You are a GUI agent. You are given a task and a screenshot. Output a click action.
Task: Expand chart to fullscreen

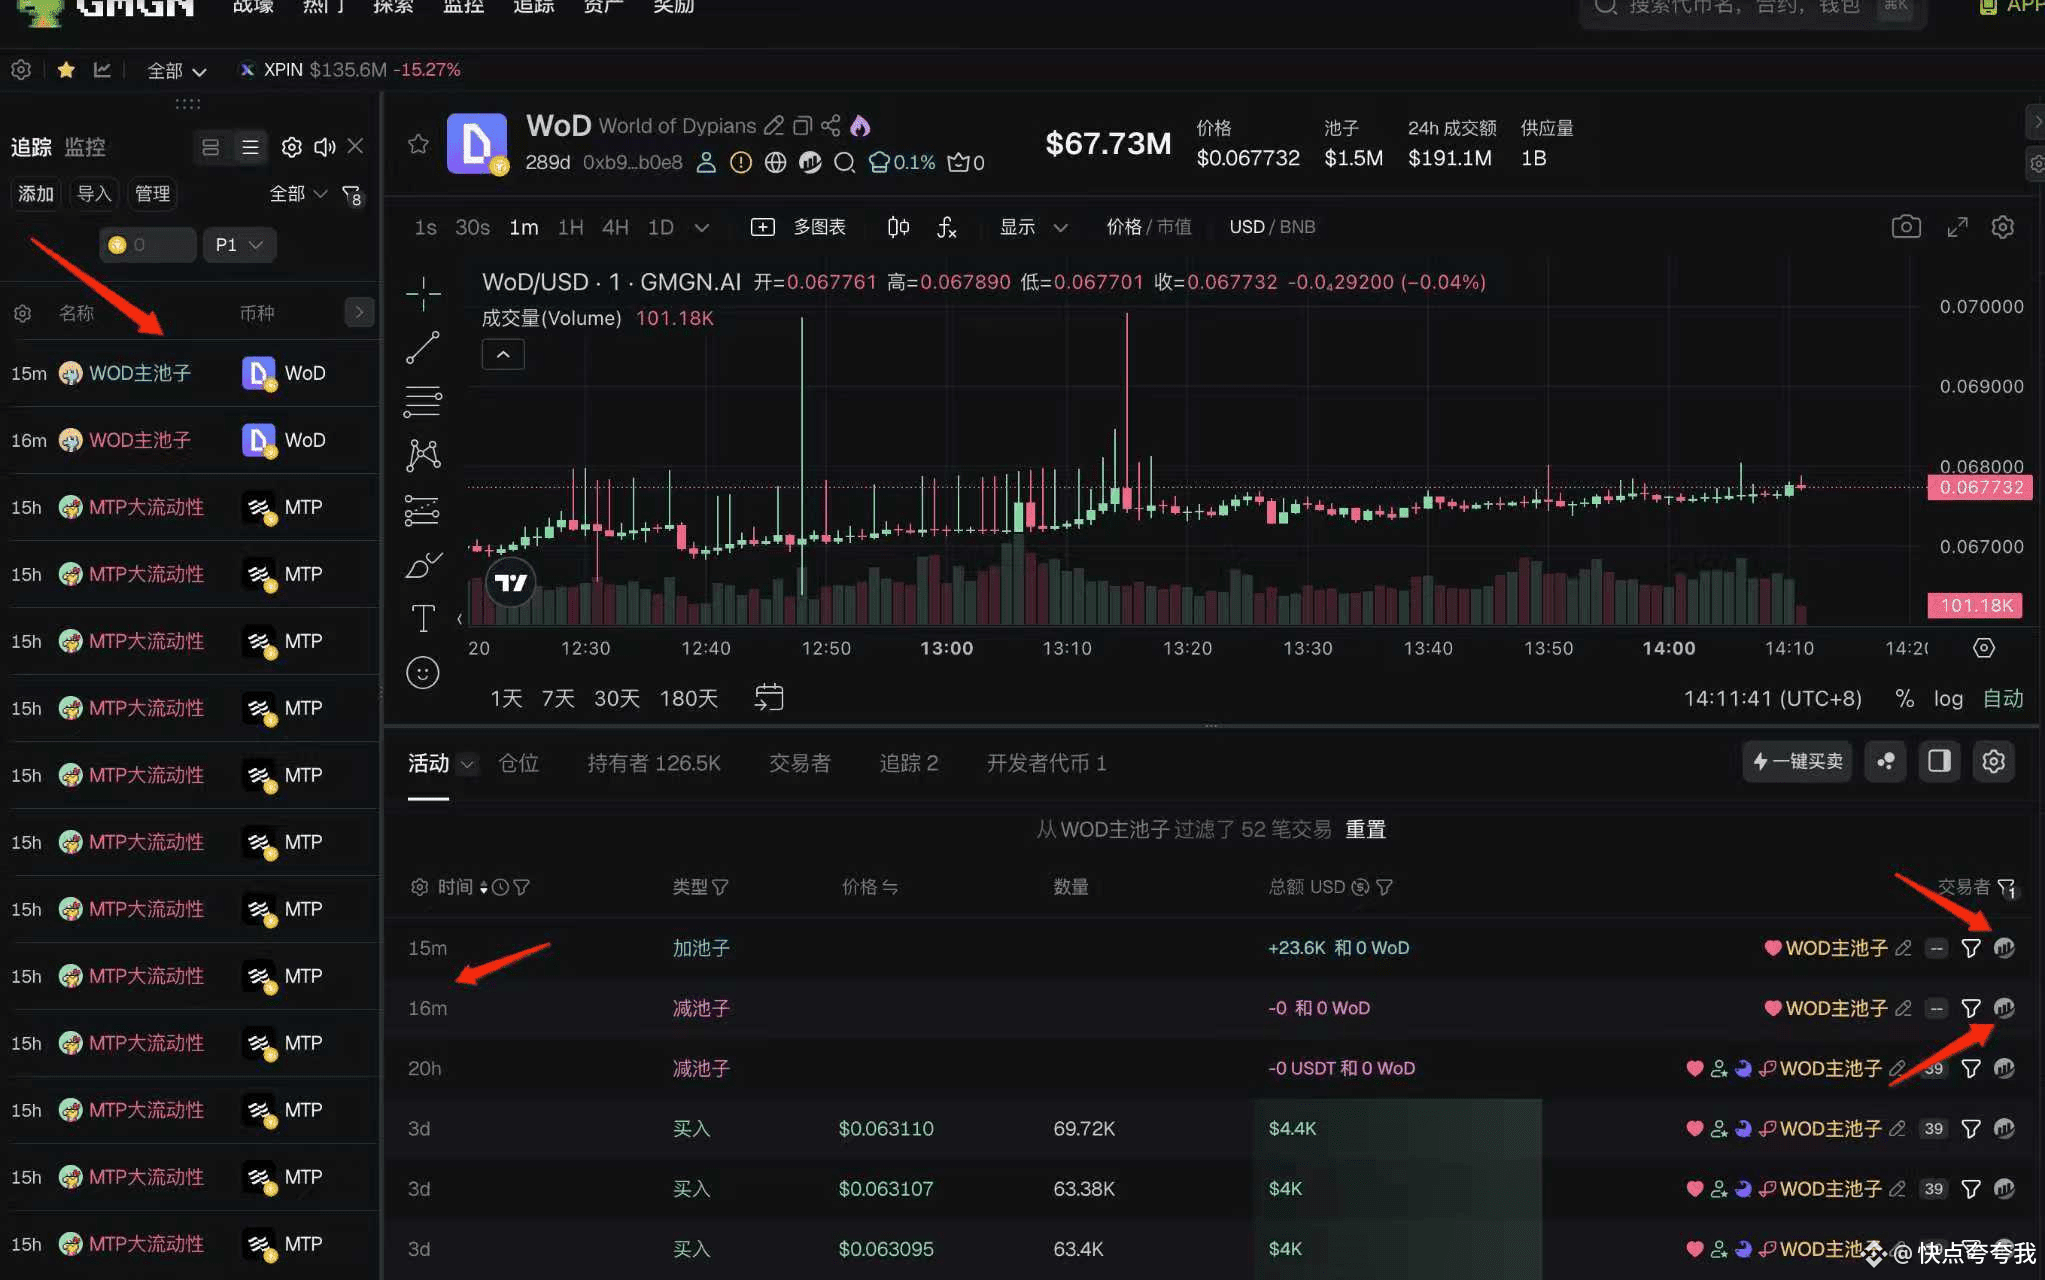(1957, 227)
